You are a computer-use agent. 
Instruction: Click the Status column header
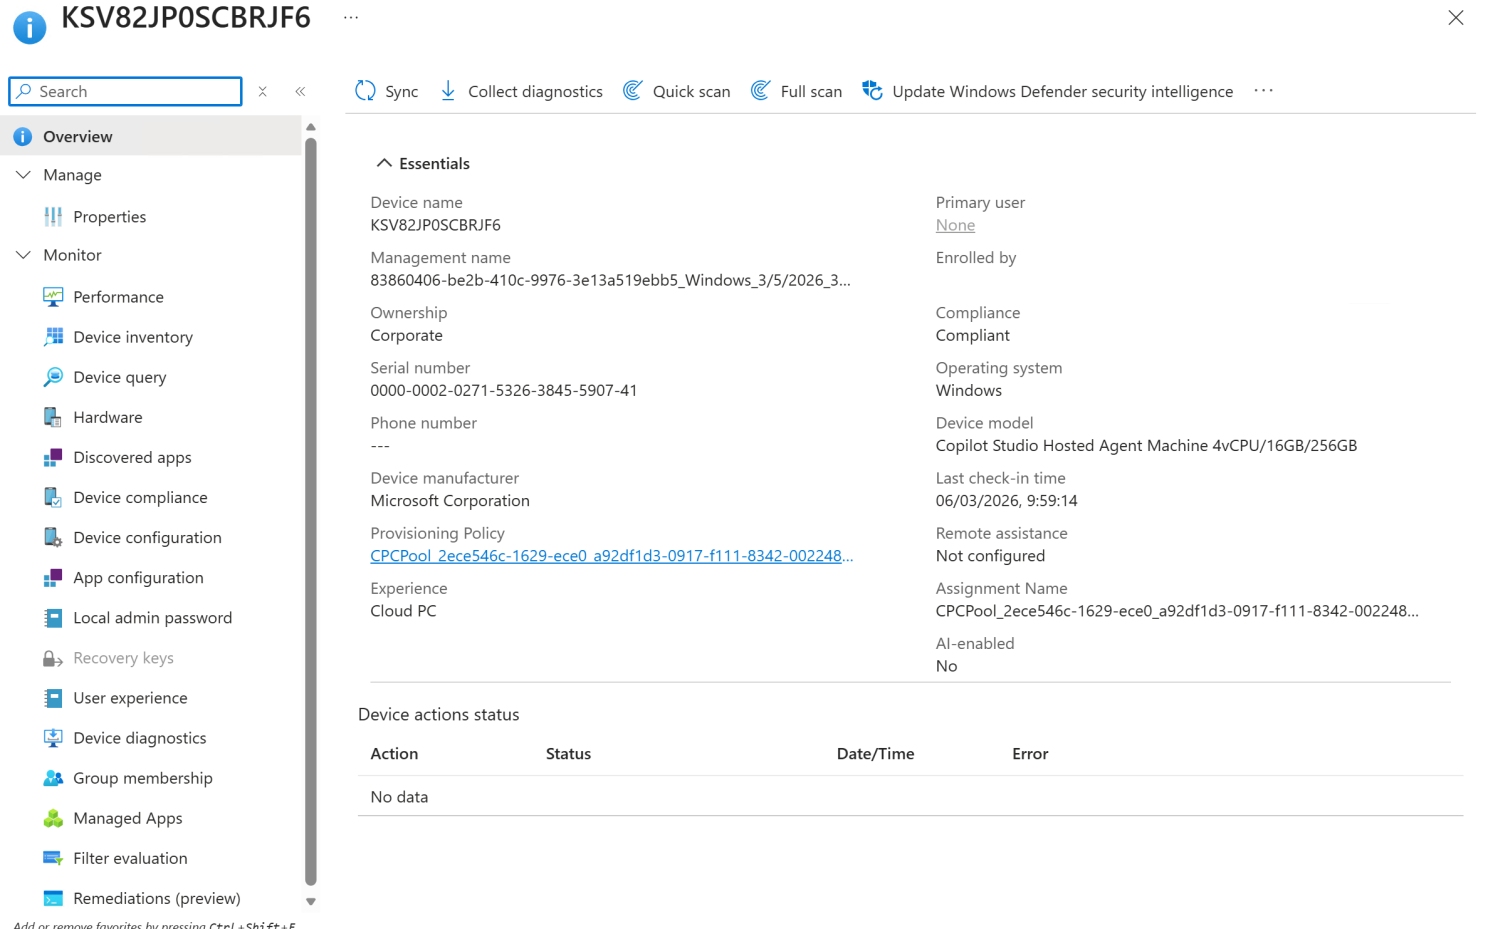coord(568,754)
